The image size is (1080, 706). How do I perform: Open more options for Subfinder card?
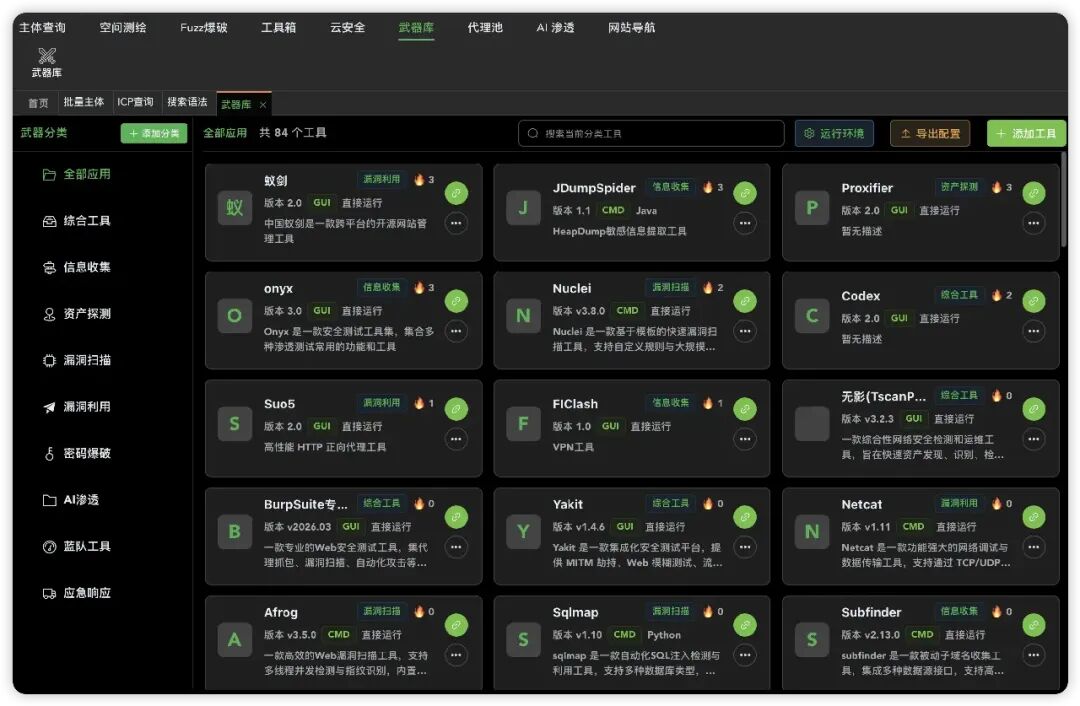pos(1033,655)
